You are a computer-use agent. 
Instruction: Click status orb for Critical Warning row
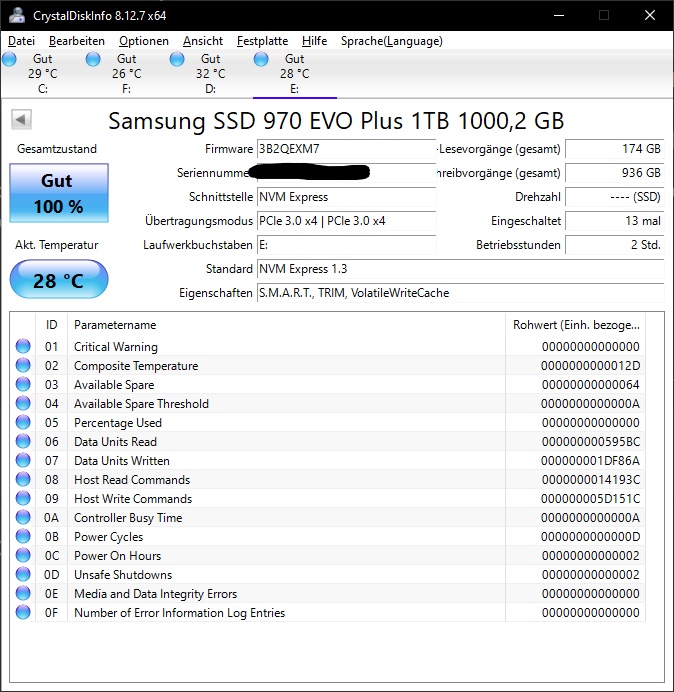pos(23,346)
